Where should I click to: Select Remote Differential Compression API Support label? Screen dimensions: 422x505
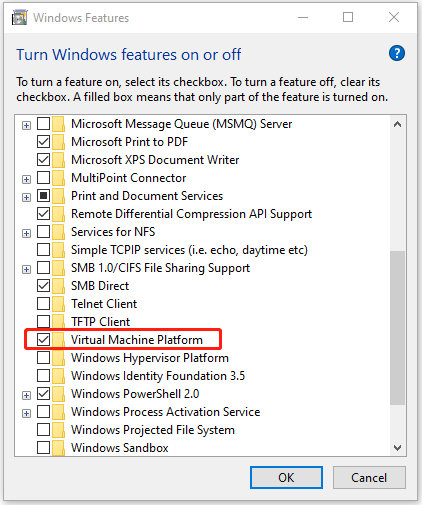[192, 214]
